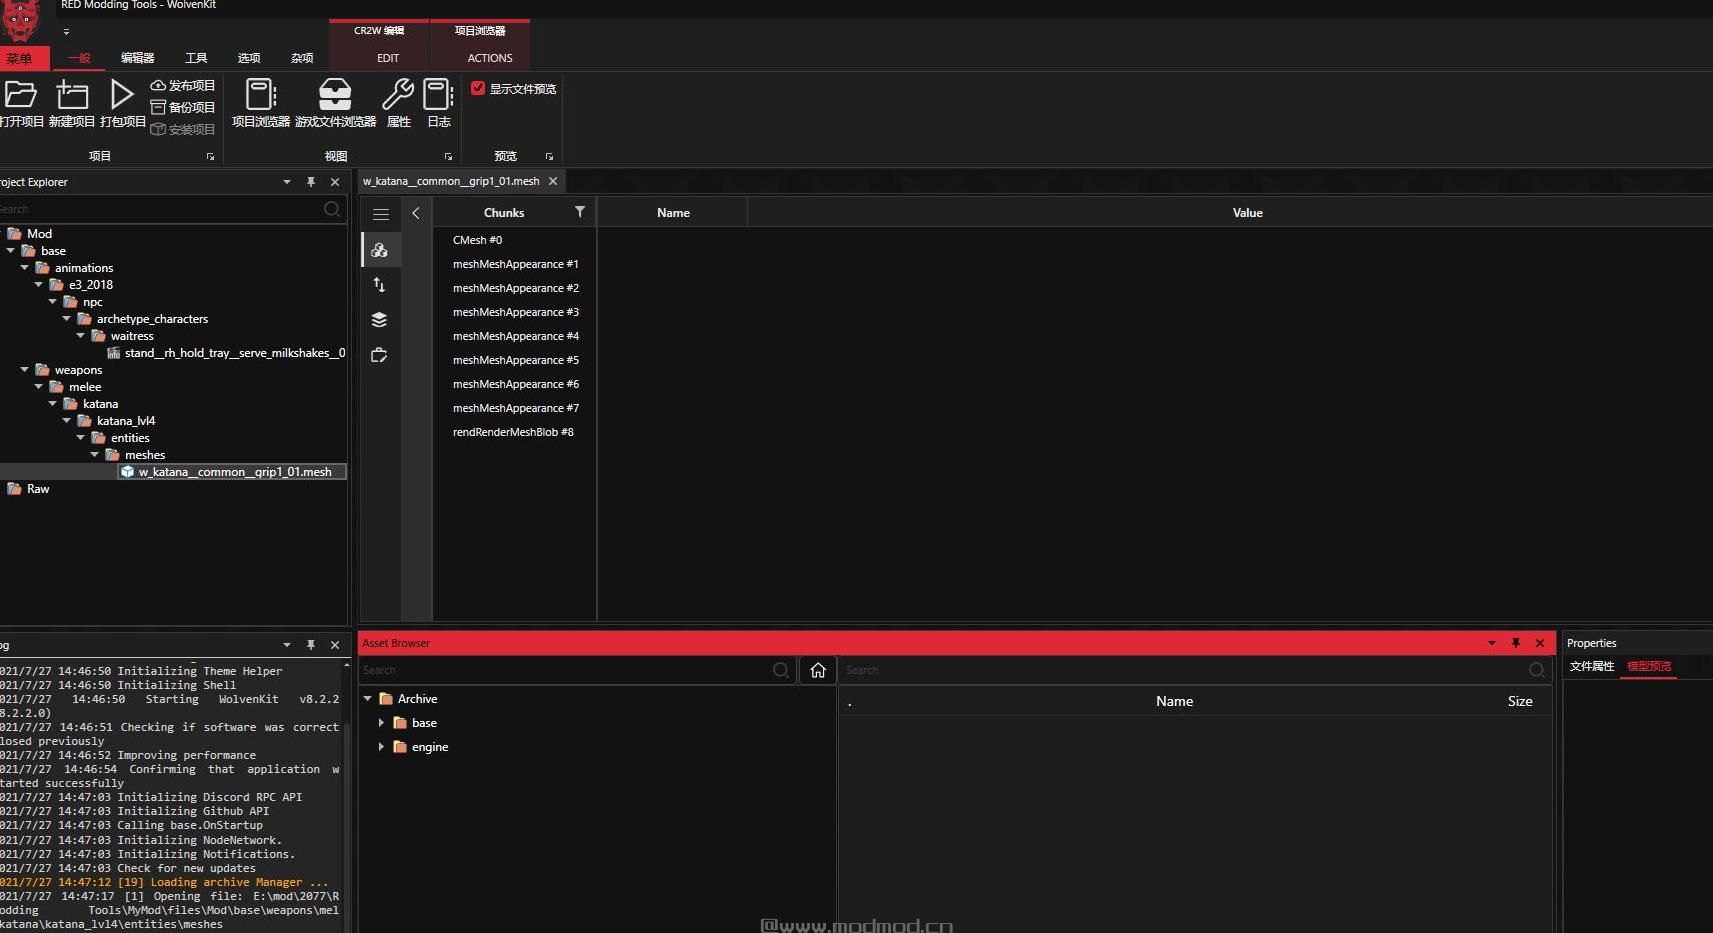This screenshot has width=1713, height=933.
Task: Collapse chunk list with left chevron
Action: [416, 213]
